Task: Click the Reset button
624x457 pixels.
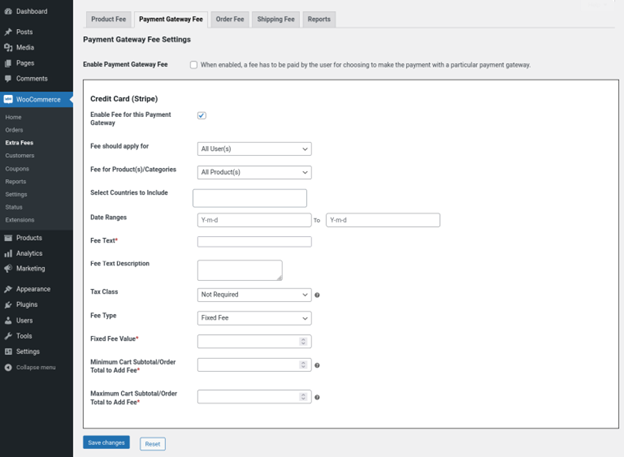Action: point(152,443)
